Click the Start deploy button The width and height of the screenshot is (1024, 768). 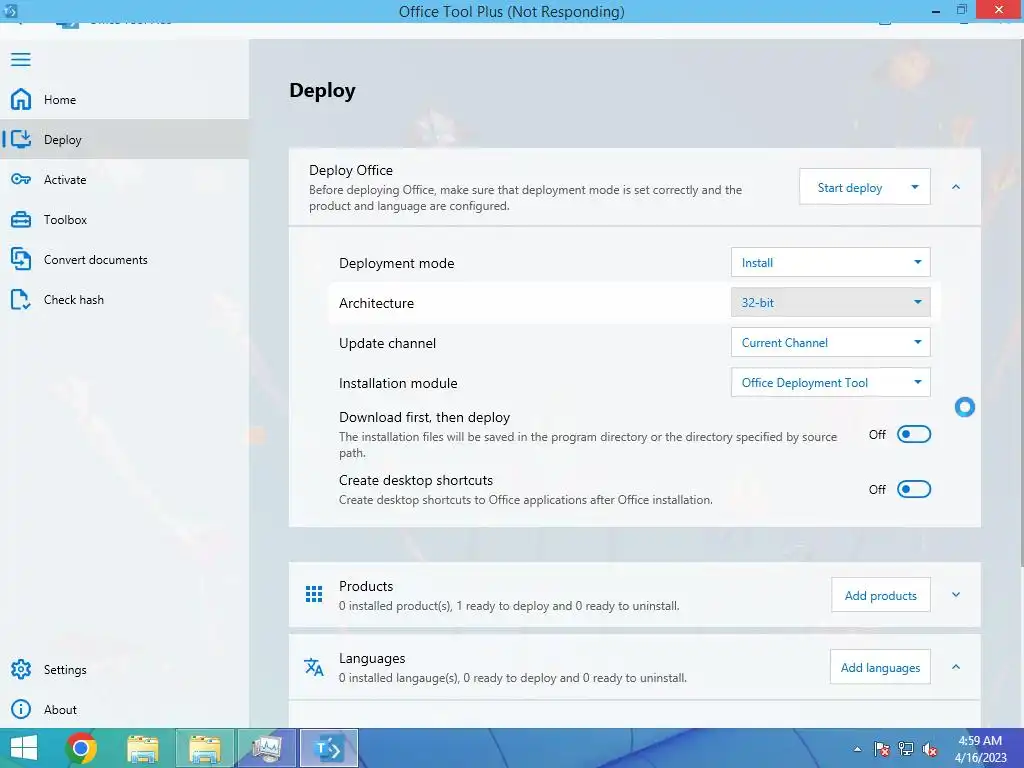(x=850, y=187)
